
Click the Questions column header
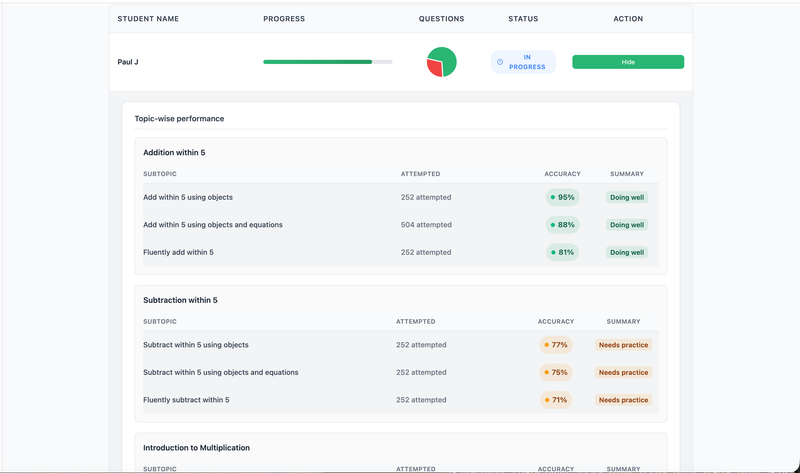point(441,19)
